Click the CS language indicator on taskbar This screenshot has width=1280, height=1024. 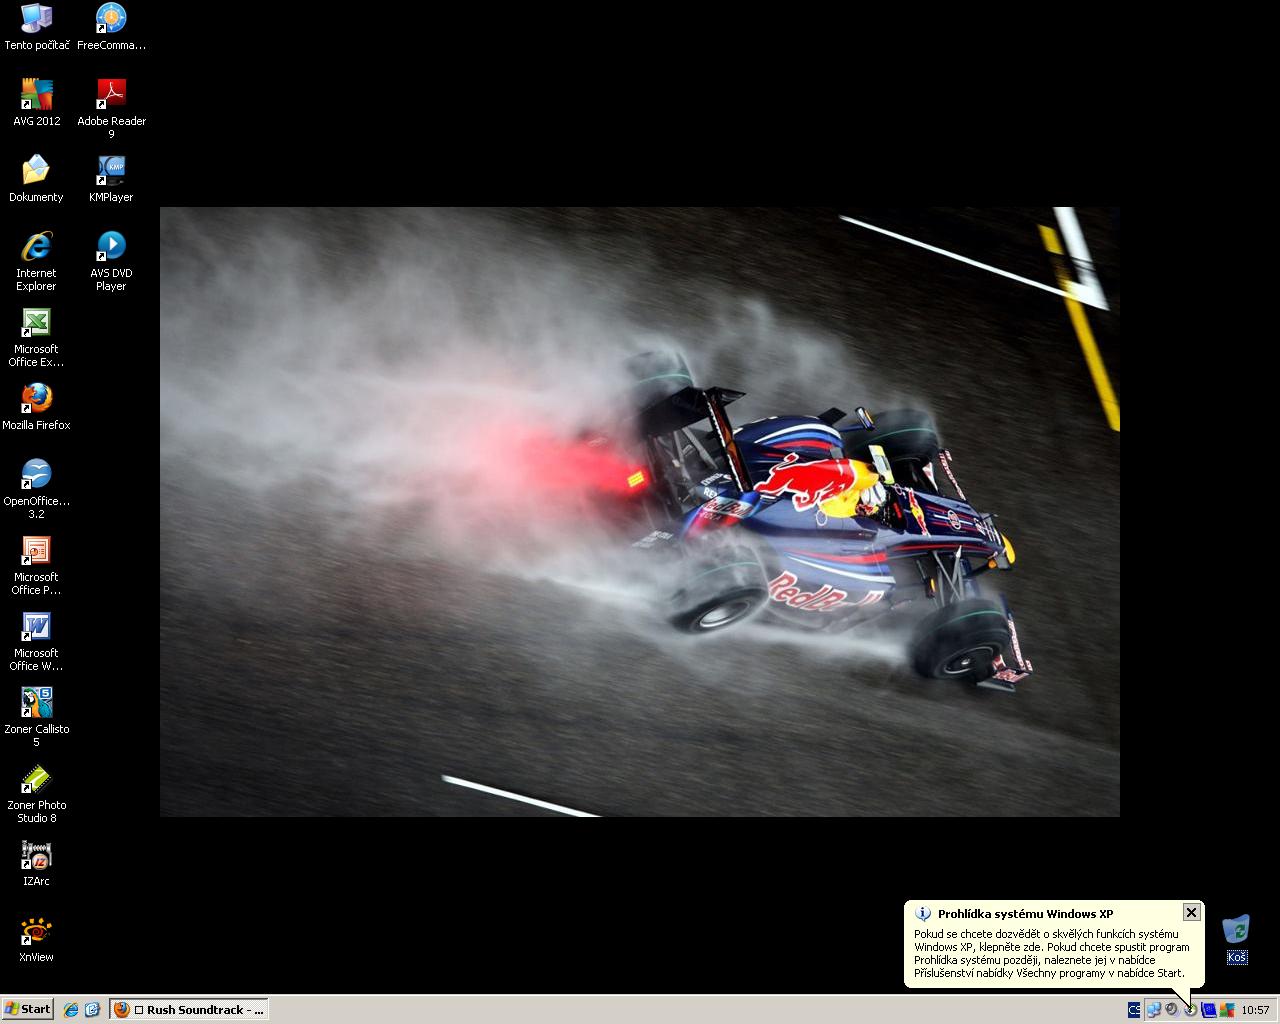tap(1134, 1010)
